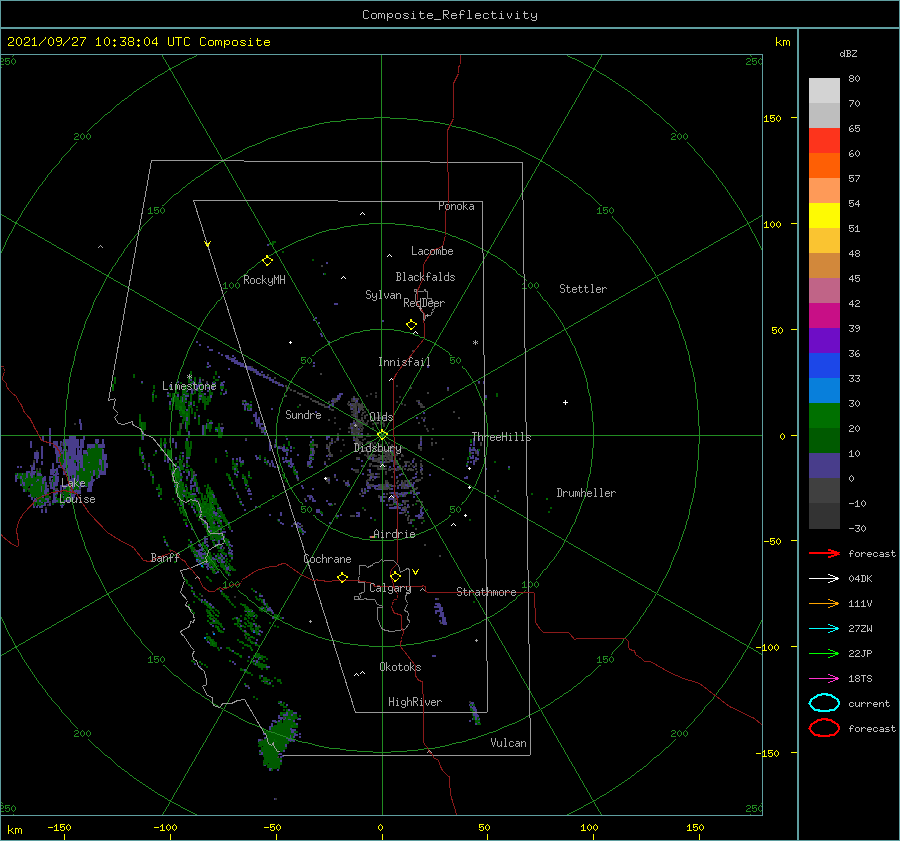Click the white asterisk marker northeast of Innisfail

pos(475,343)
